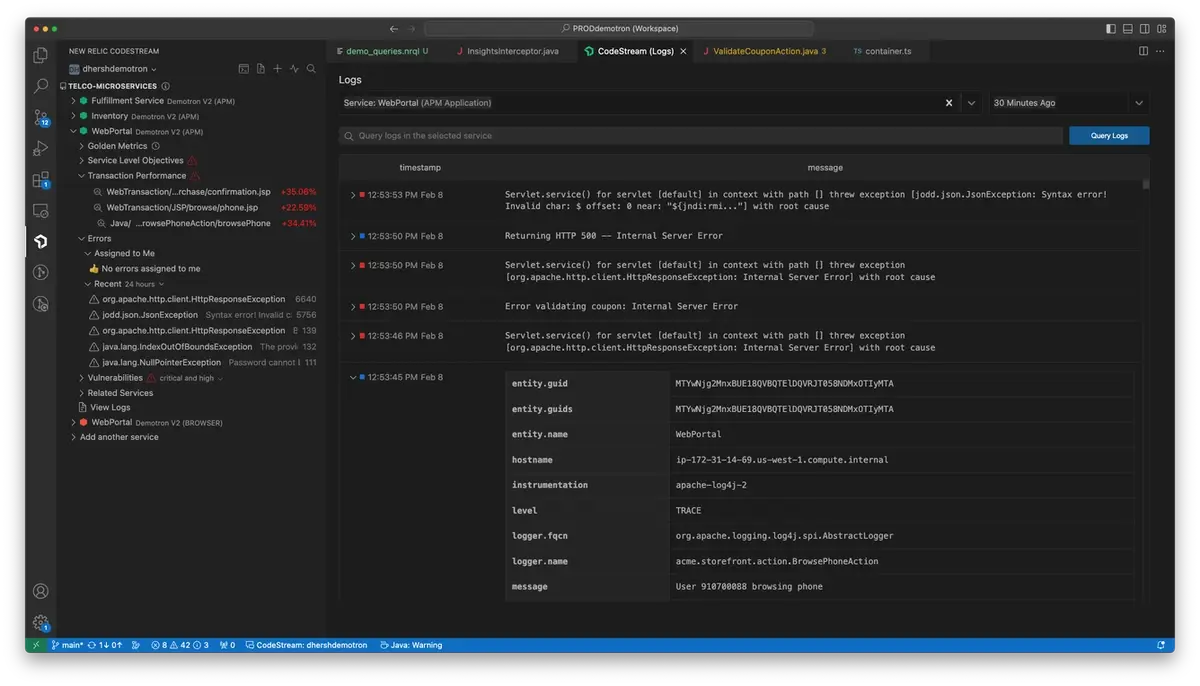1200x686 pixels.
Task: Collapse the 12:53:45 PM log entry
Action: click(x=353, y=378)
